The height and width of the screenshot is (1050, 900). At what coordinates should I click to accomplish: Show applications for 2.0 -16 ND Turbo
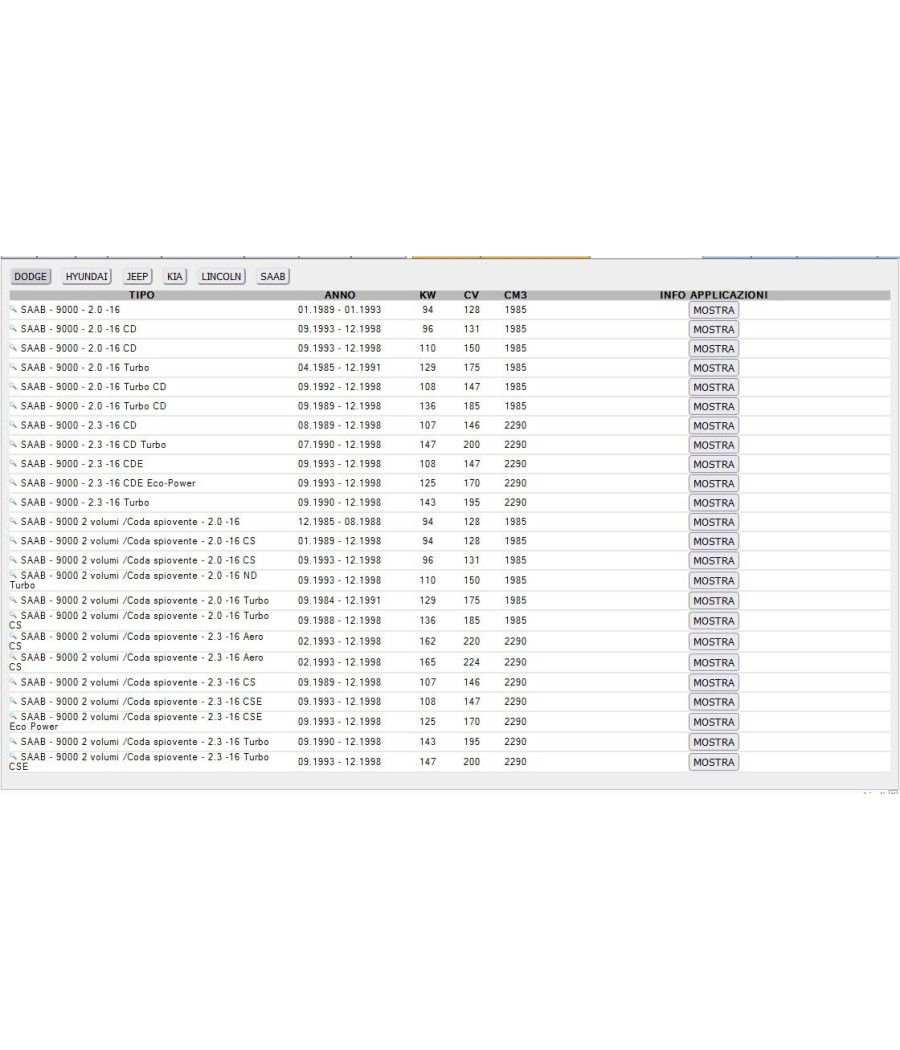click(714, 581)
